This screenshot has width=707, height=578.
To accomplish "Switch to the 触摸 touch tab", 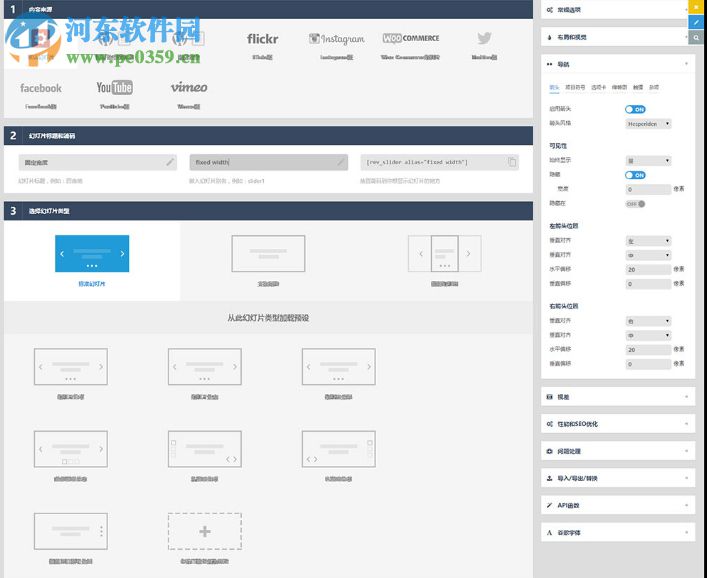I will point(638,87).
